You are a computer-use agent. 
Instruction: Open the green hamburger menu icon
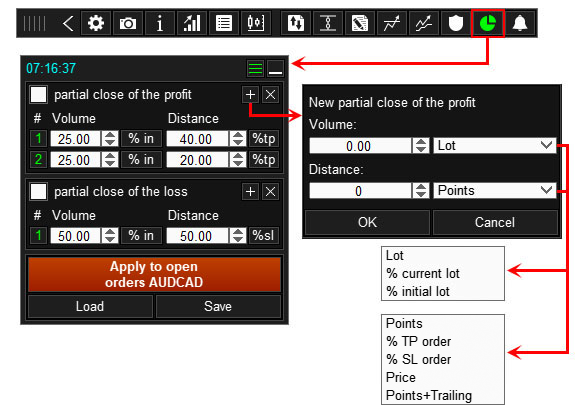click(x=255, y=68)
